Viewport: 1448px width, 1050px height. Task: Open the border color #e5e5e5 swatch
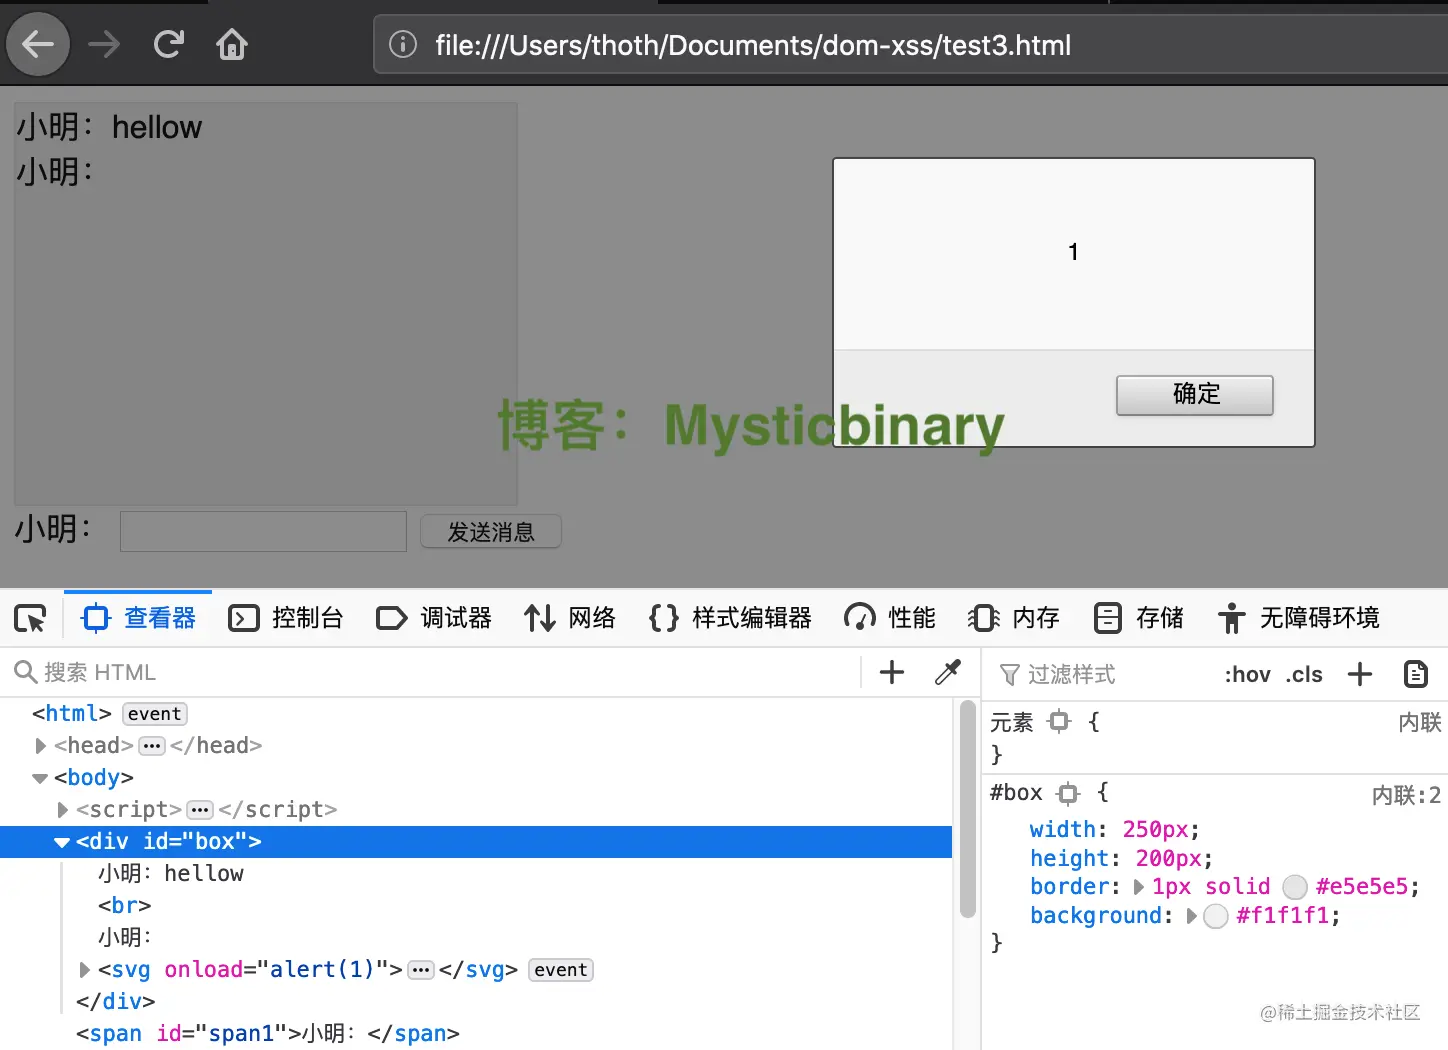point(1295,887)
